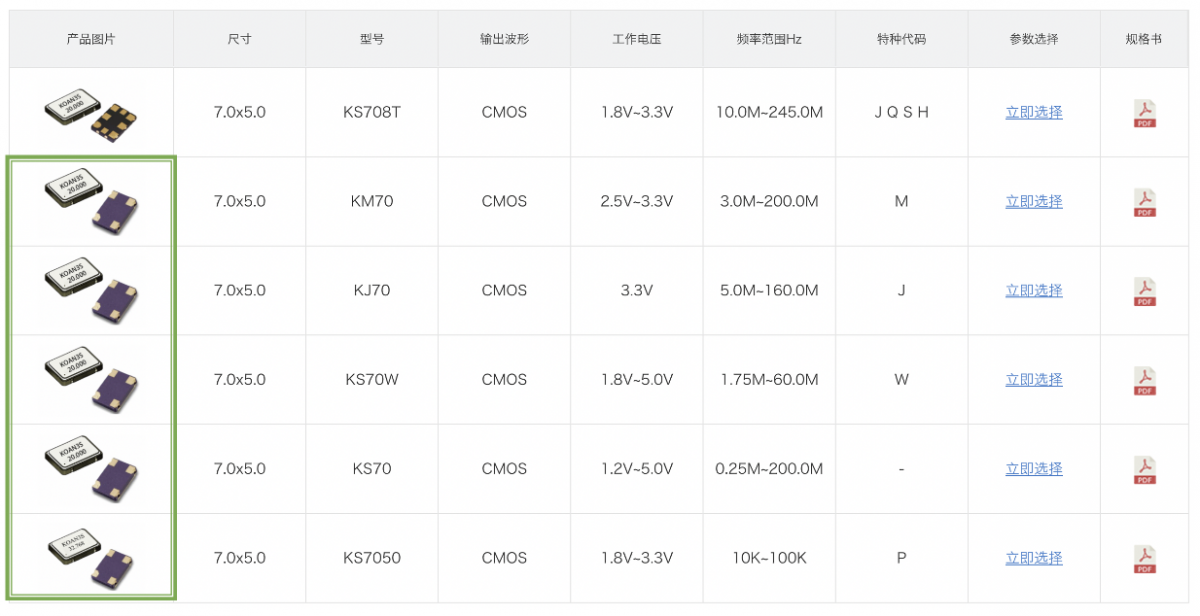This screenshot has width=1200, height=616.
Task: Click 立即选择 link in the KJ70 row
Action: tap(1034, 291)
